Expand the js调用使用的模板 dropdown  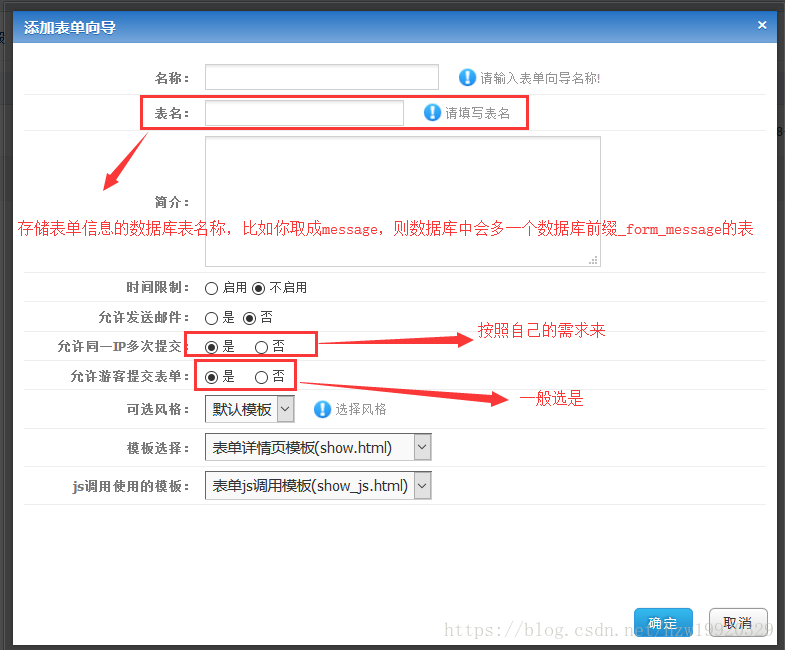point(318,485)
